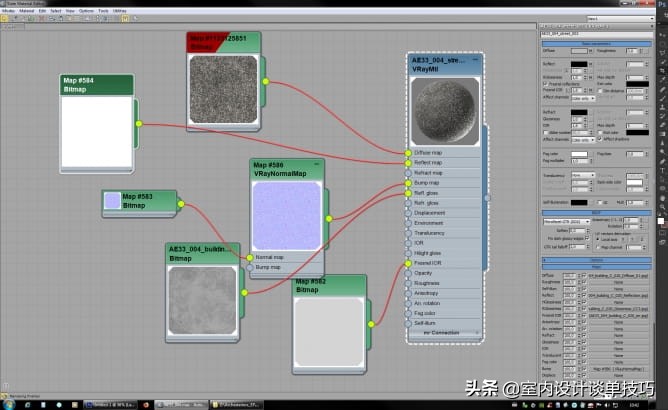Open the Utilities menu

point(120,10)
